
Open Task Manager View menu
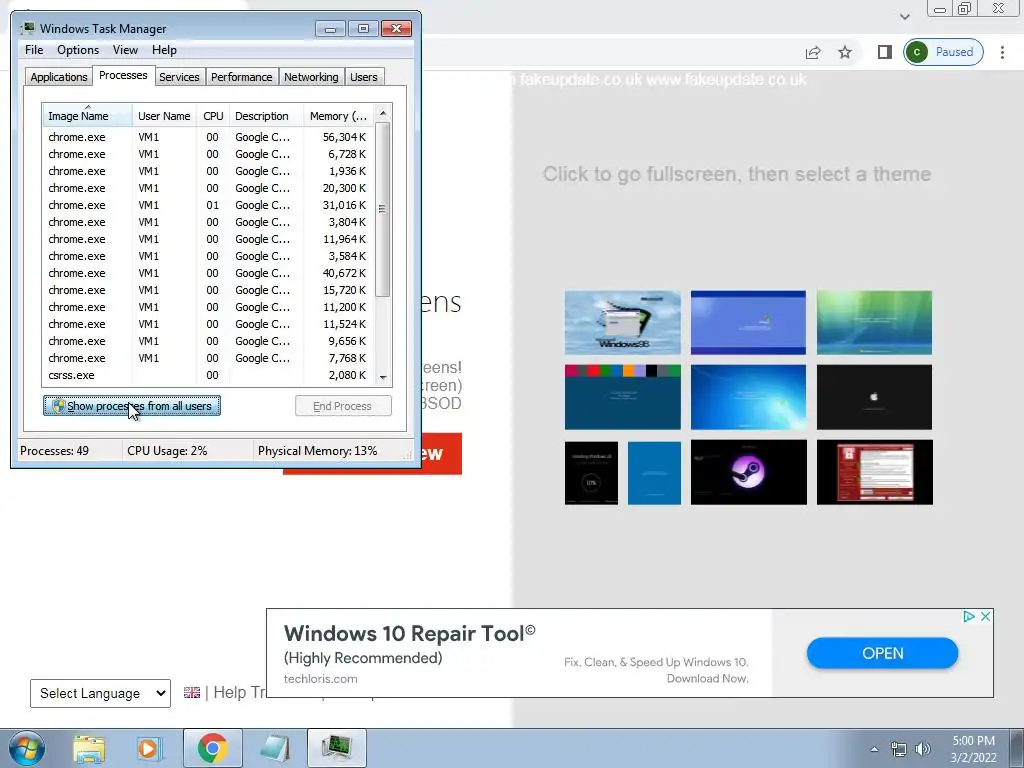point(125,50)
